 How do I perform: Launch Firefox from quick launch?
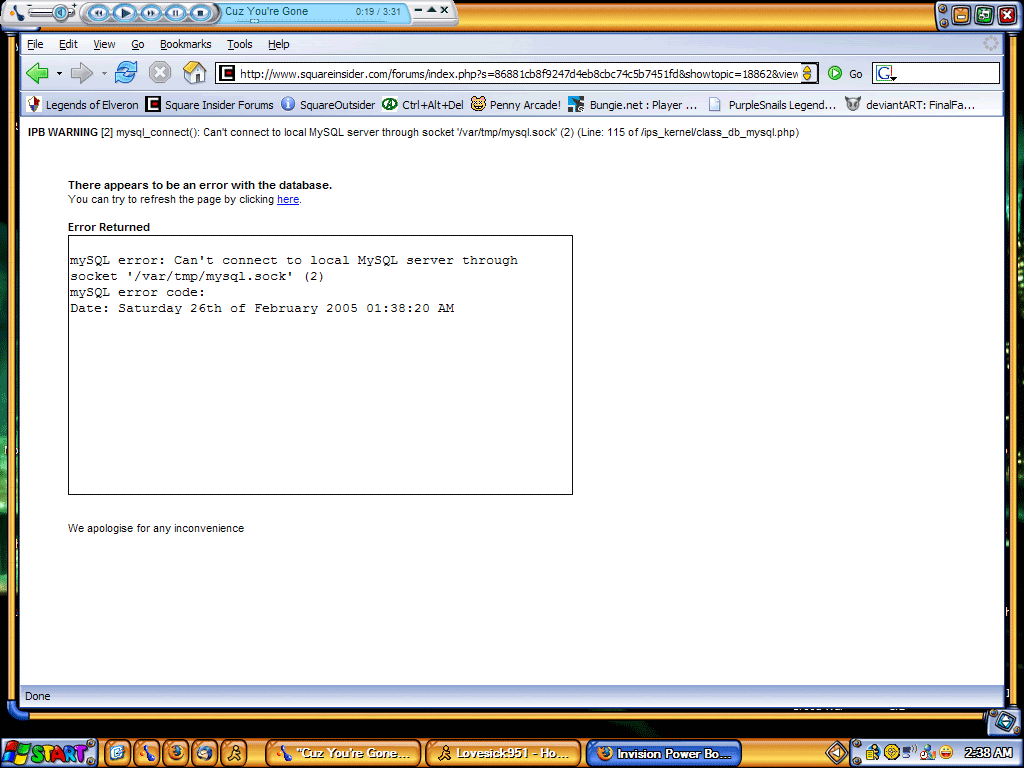[x=176, y=753]
